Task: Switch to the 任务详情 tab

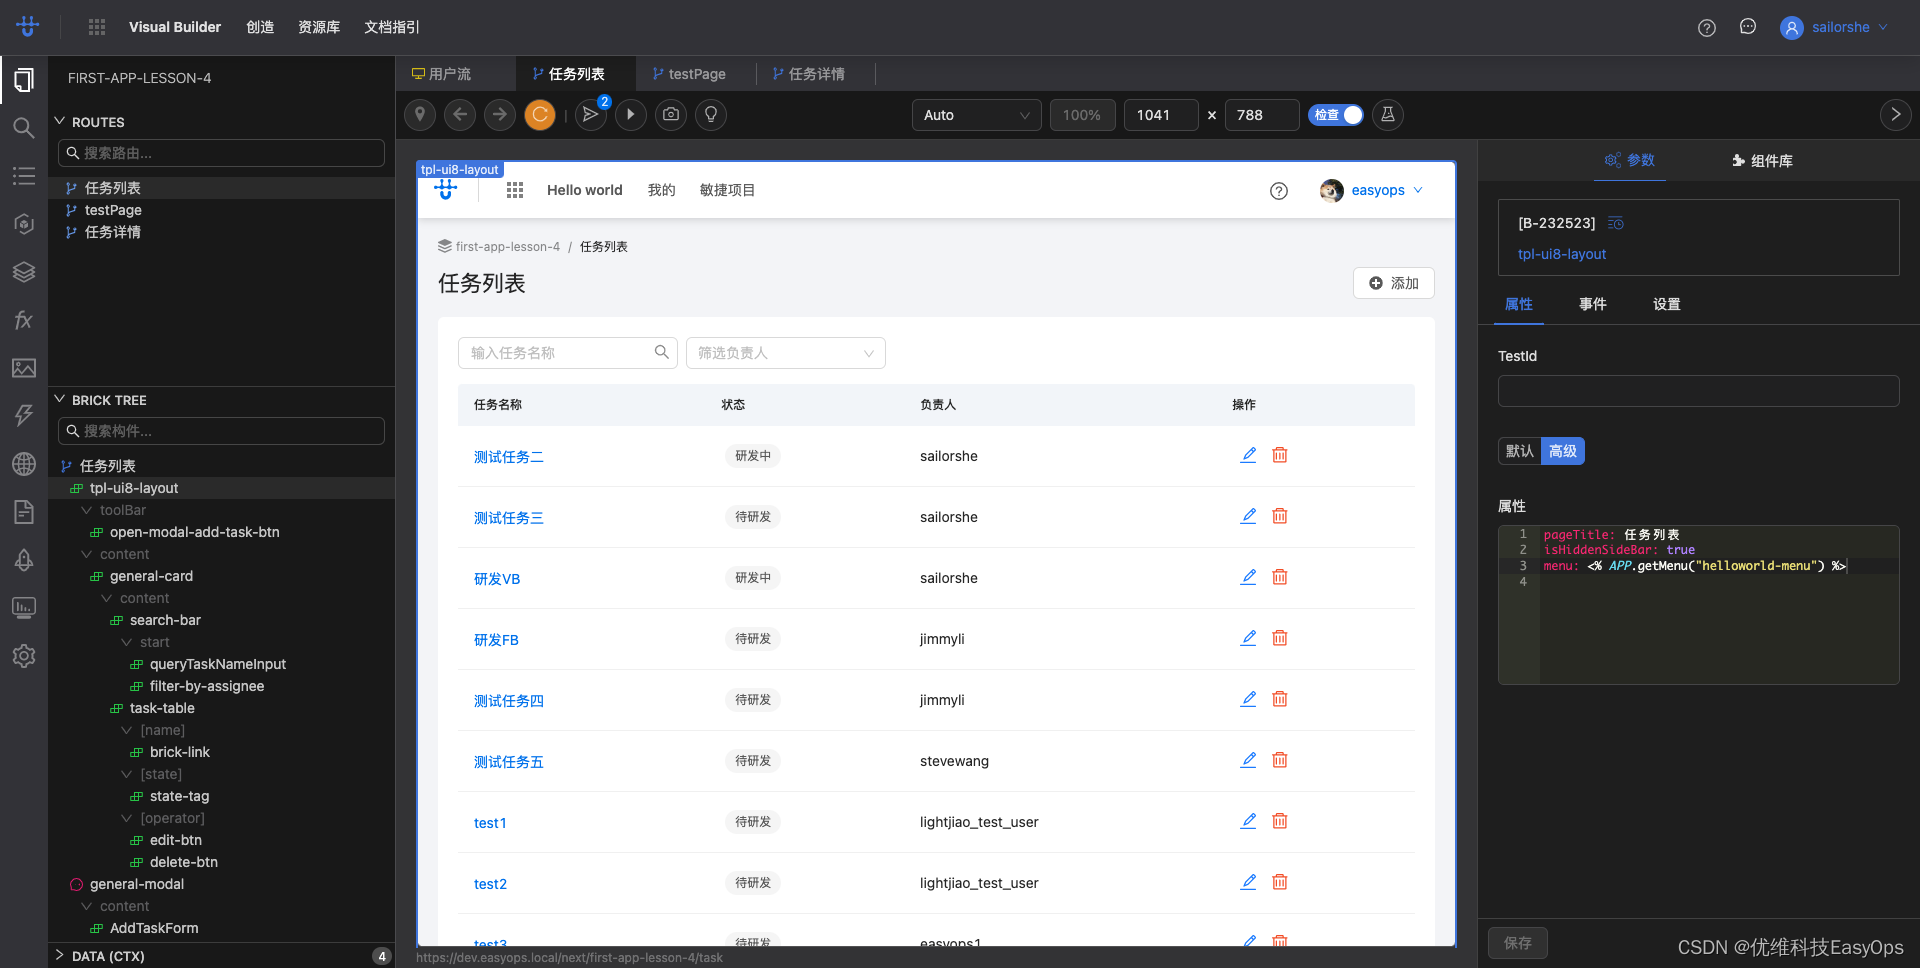Action: pos(809,74)
